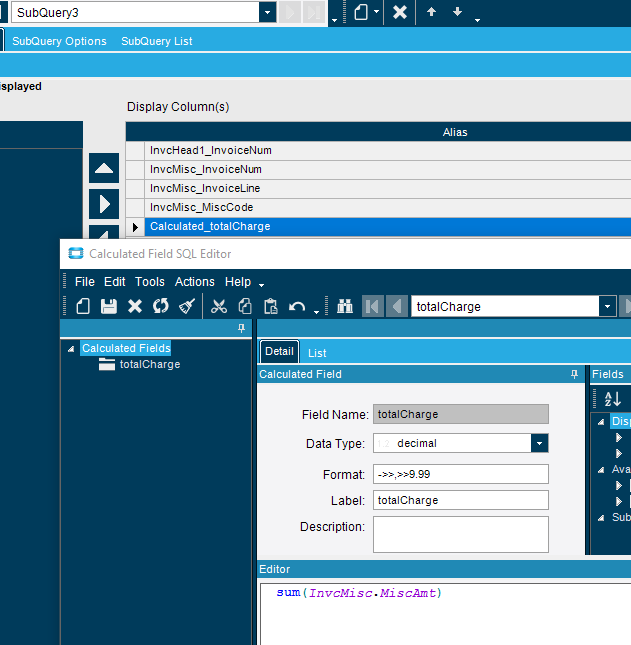Click the Format input field

(x=460, y=474)
